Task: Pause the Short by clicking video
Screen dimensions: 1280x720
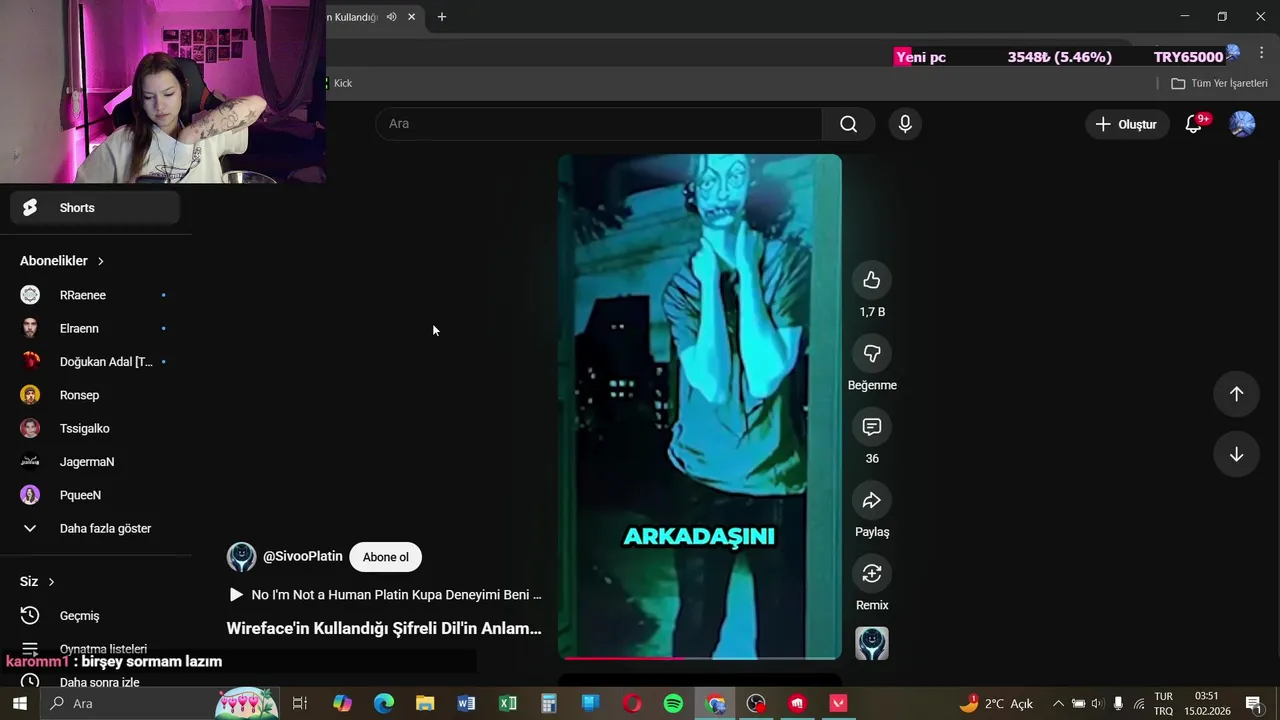Action: coord(700,406)
